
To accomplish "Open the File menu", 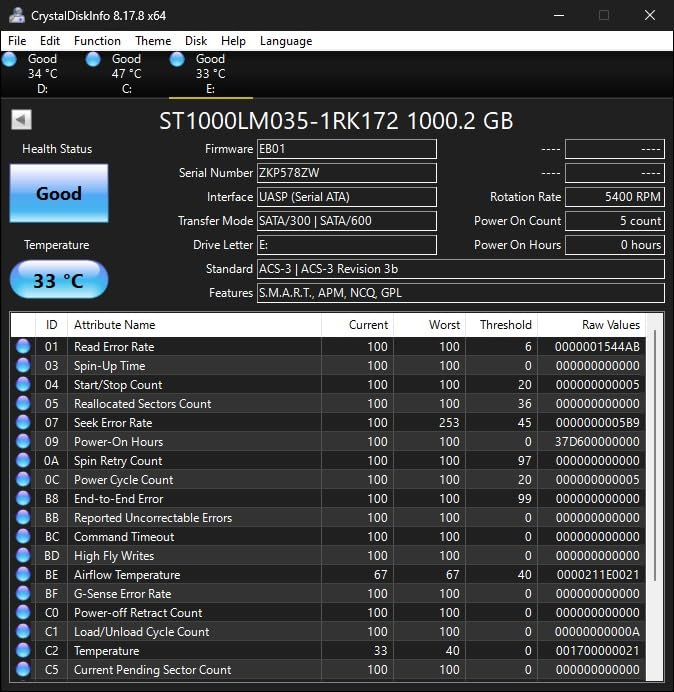I will [17, 41].
